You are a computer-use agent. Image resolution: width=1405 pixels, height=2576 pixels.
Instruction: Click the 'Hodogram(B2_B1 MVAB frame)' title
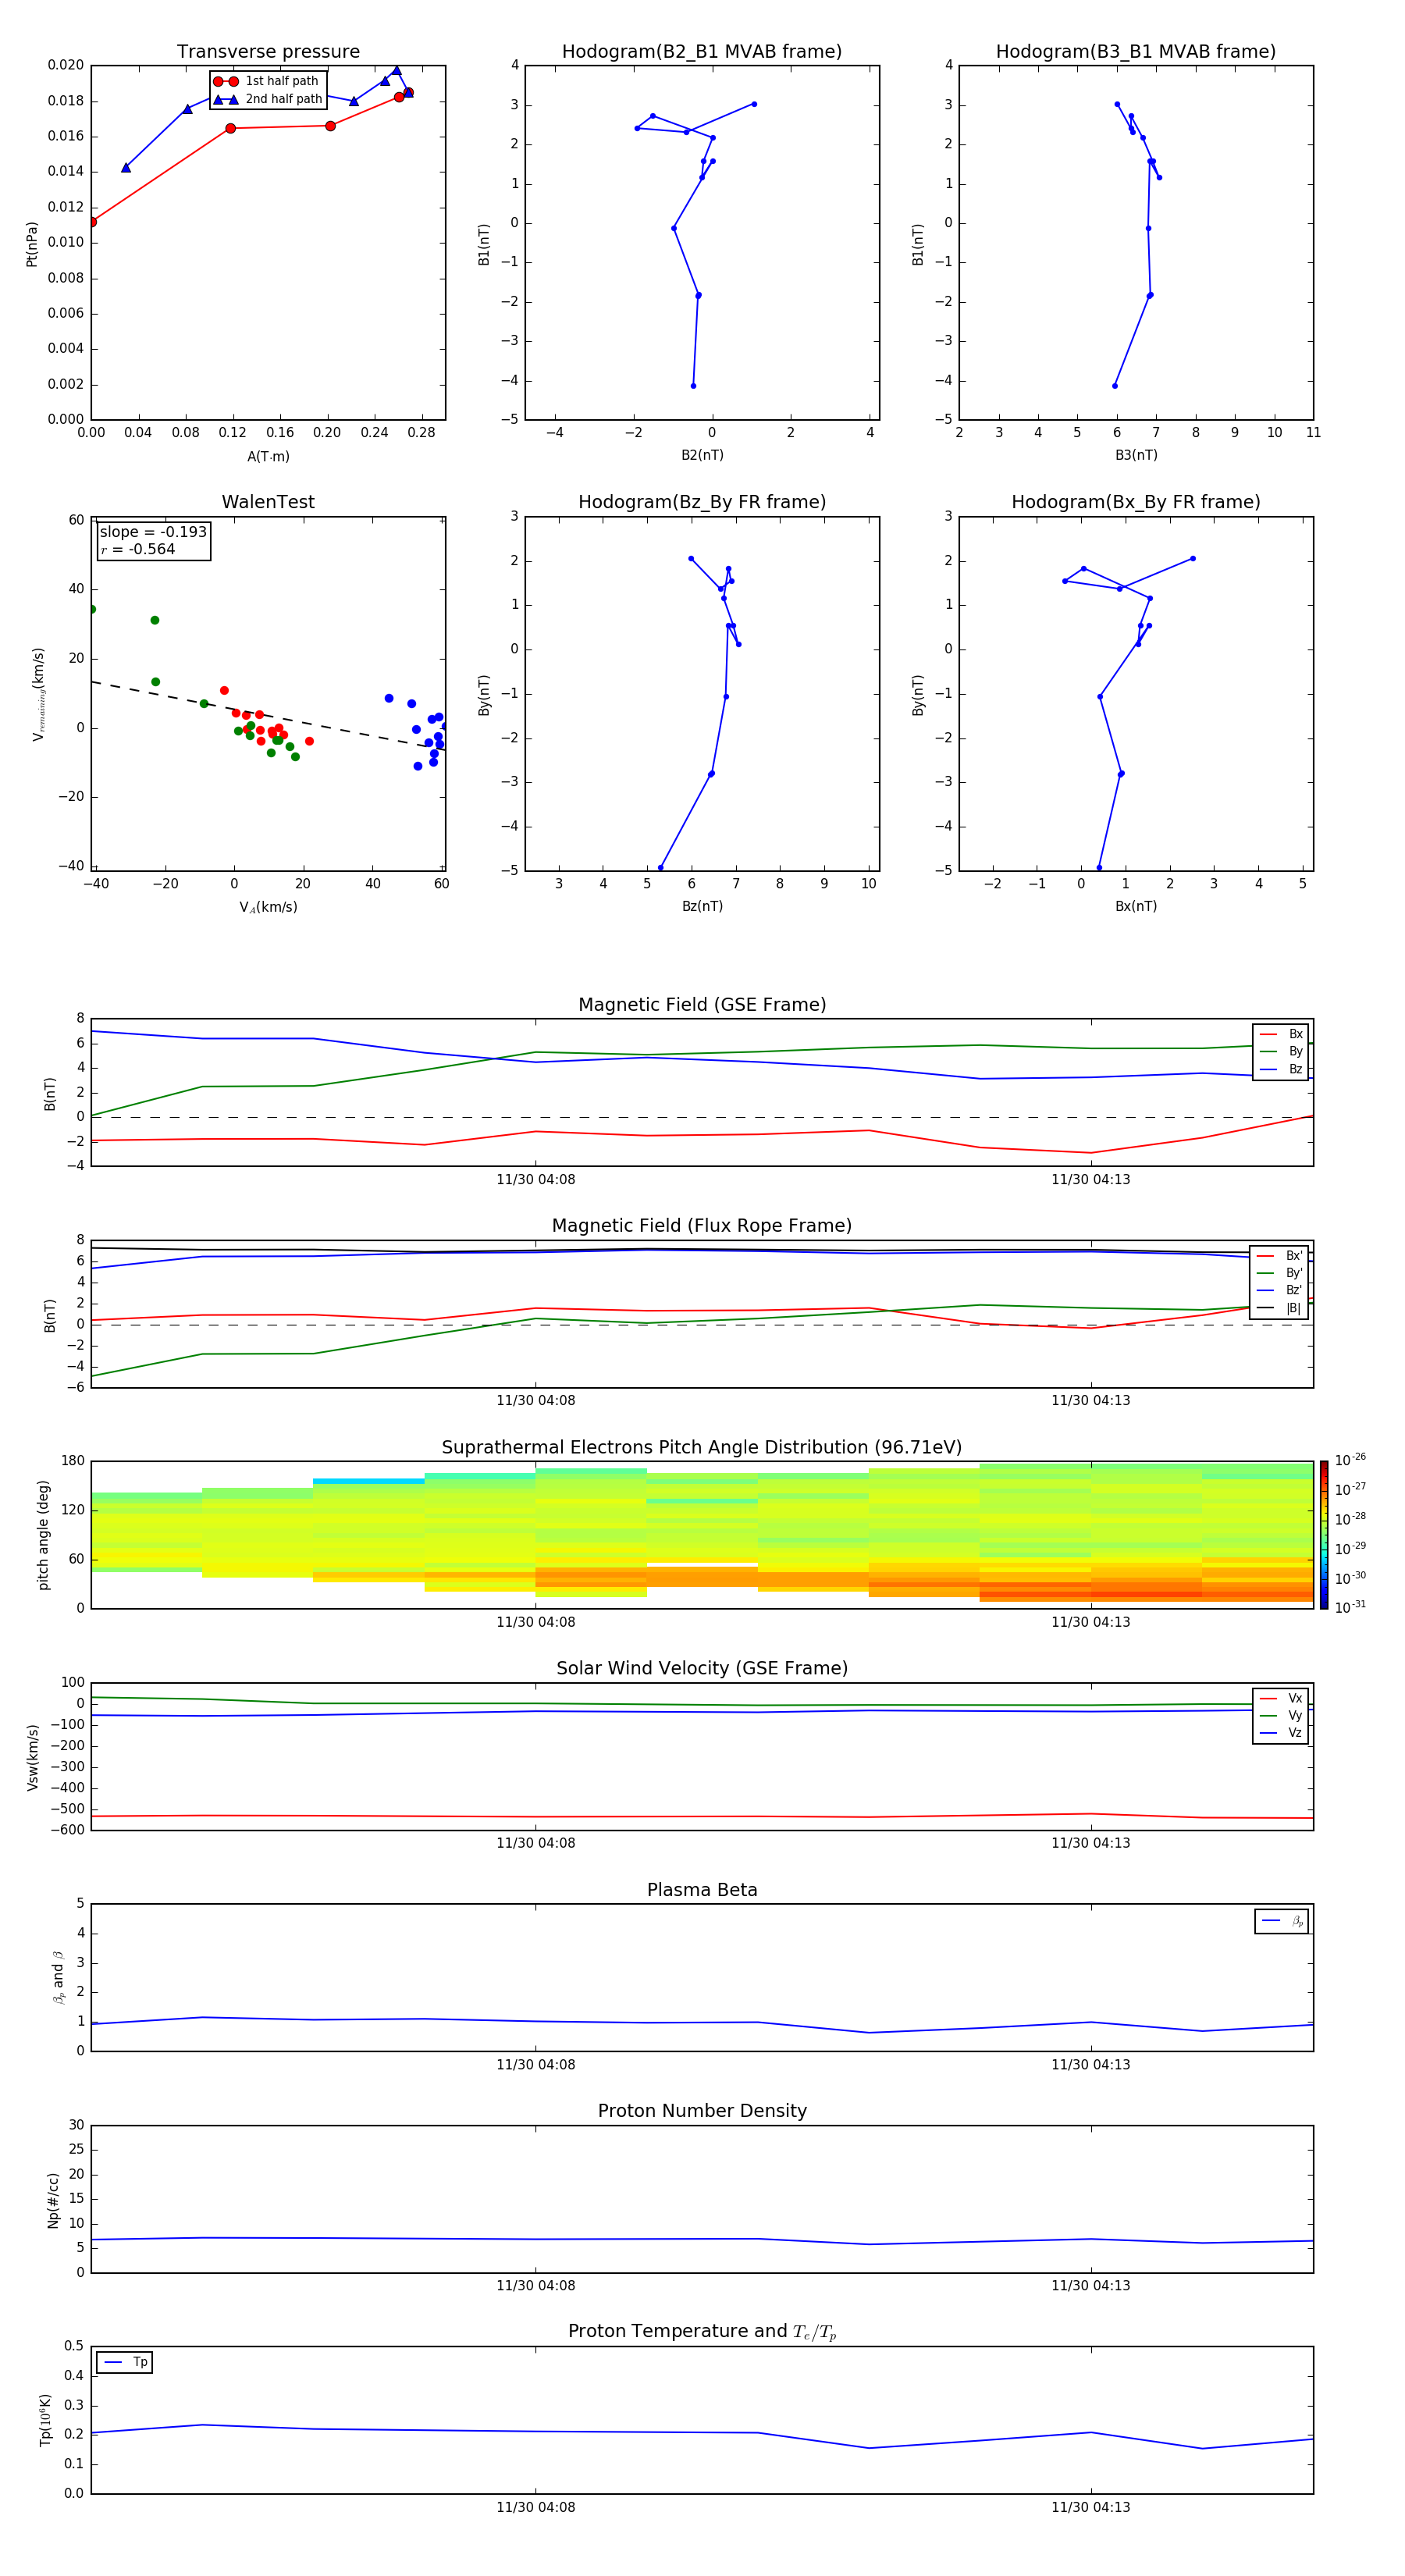tap(702, 52)
